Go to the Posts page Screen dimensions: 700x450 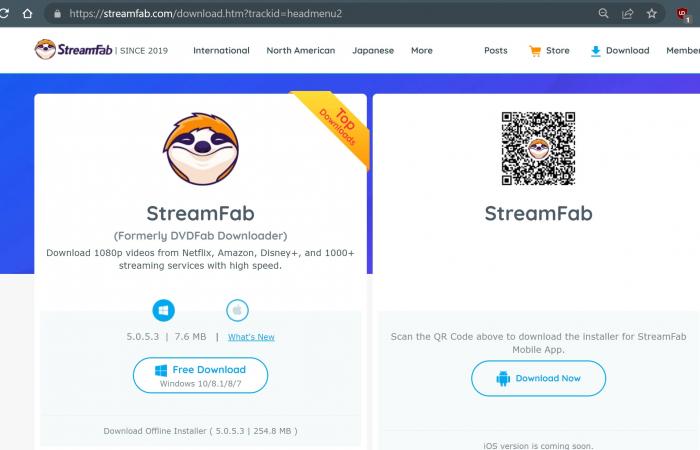click(496, 50)
